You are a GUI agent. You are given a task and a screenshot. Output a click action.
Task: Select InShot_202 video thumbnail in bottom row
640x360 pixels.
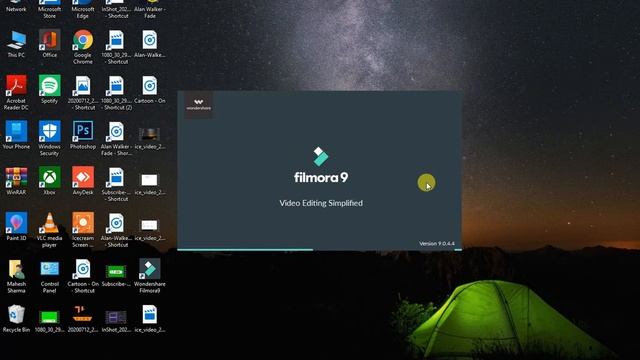coord(116,321)
